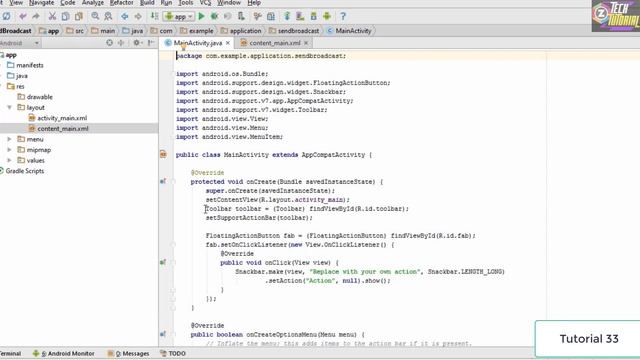This screenshot has height=360, width=640.
Task: Fold the onCreate method in gutter
Action: coord(173,182)
